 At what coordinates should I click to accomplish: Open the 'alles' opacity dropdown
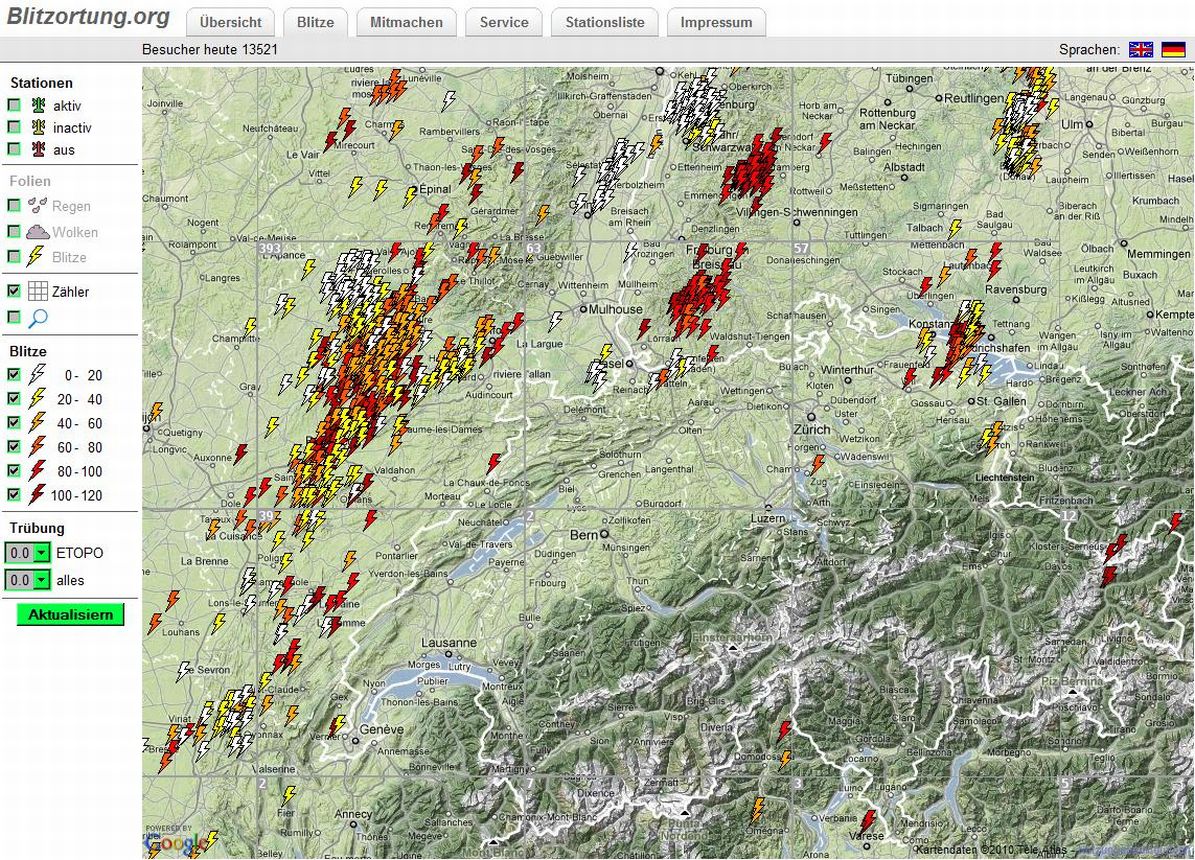click(x=41, y=580)
